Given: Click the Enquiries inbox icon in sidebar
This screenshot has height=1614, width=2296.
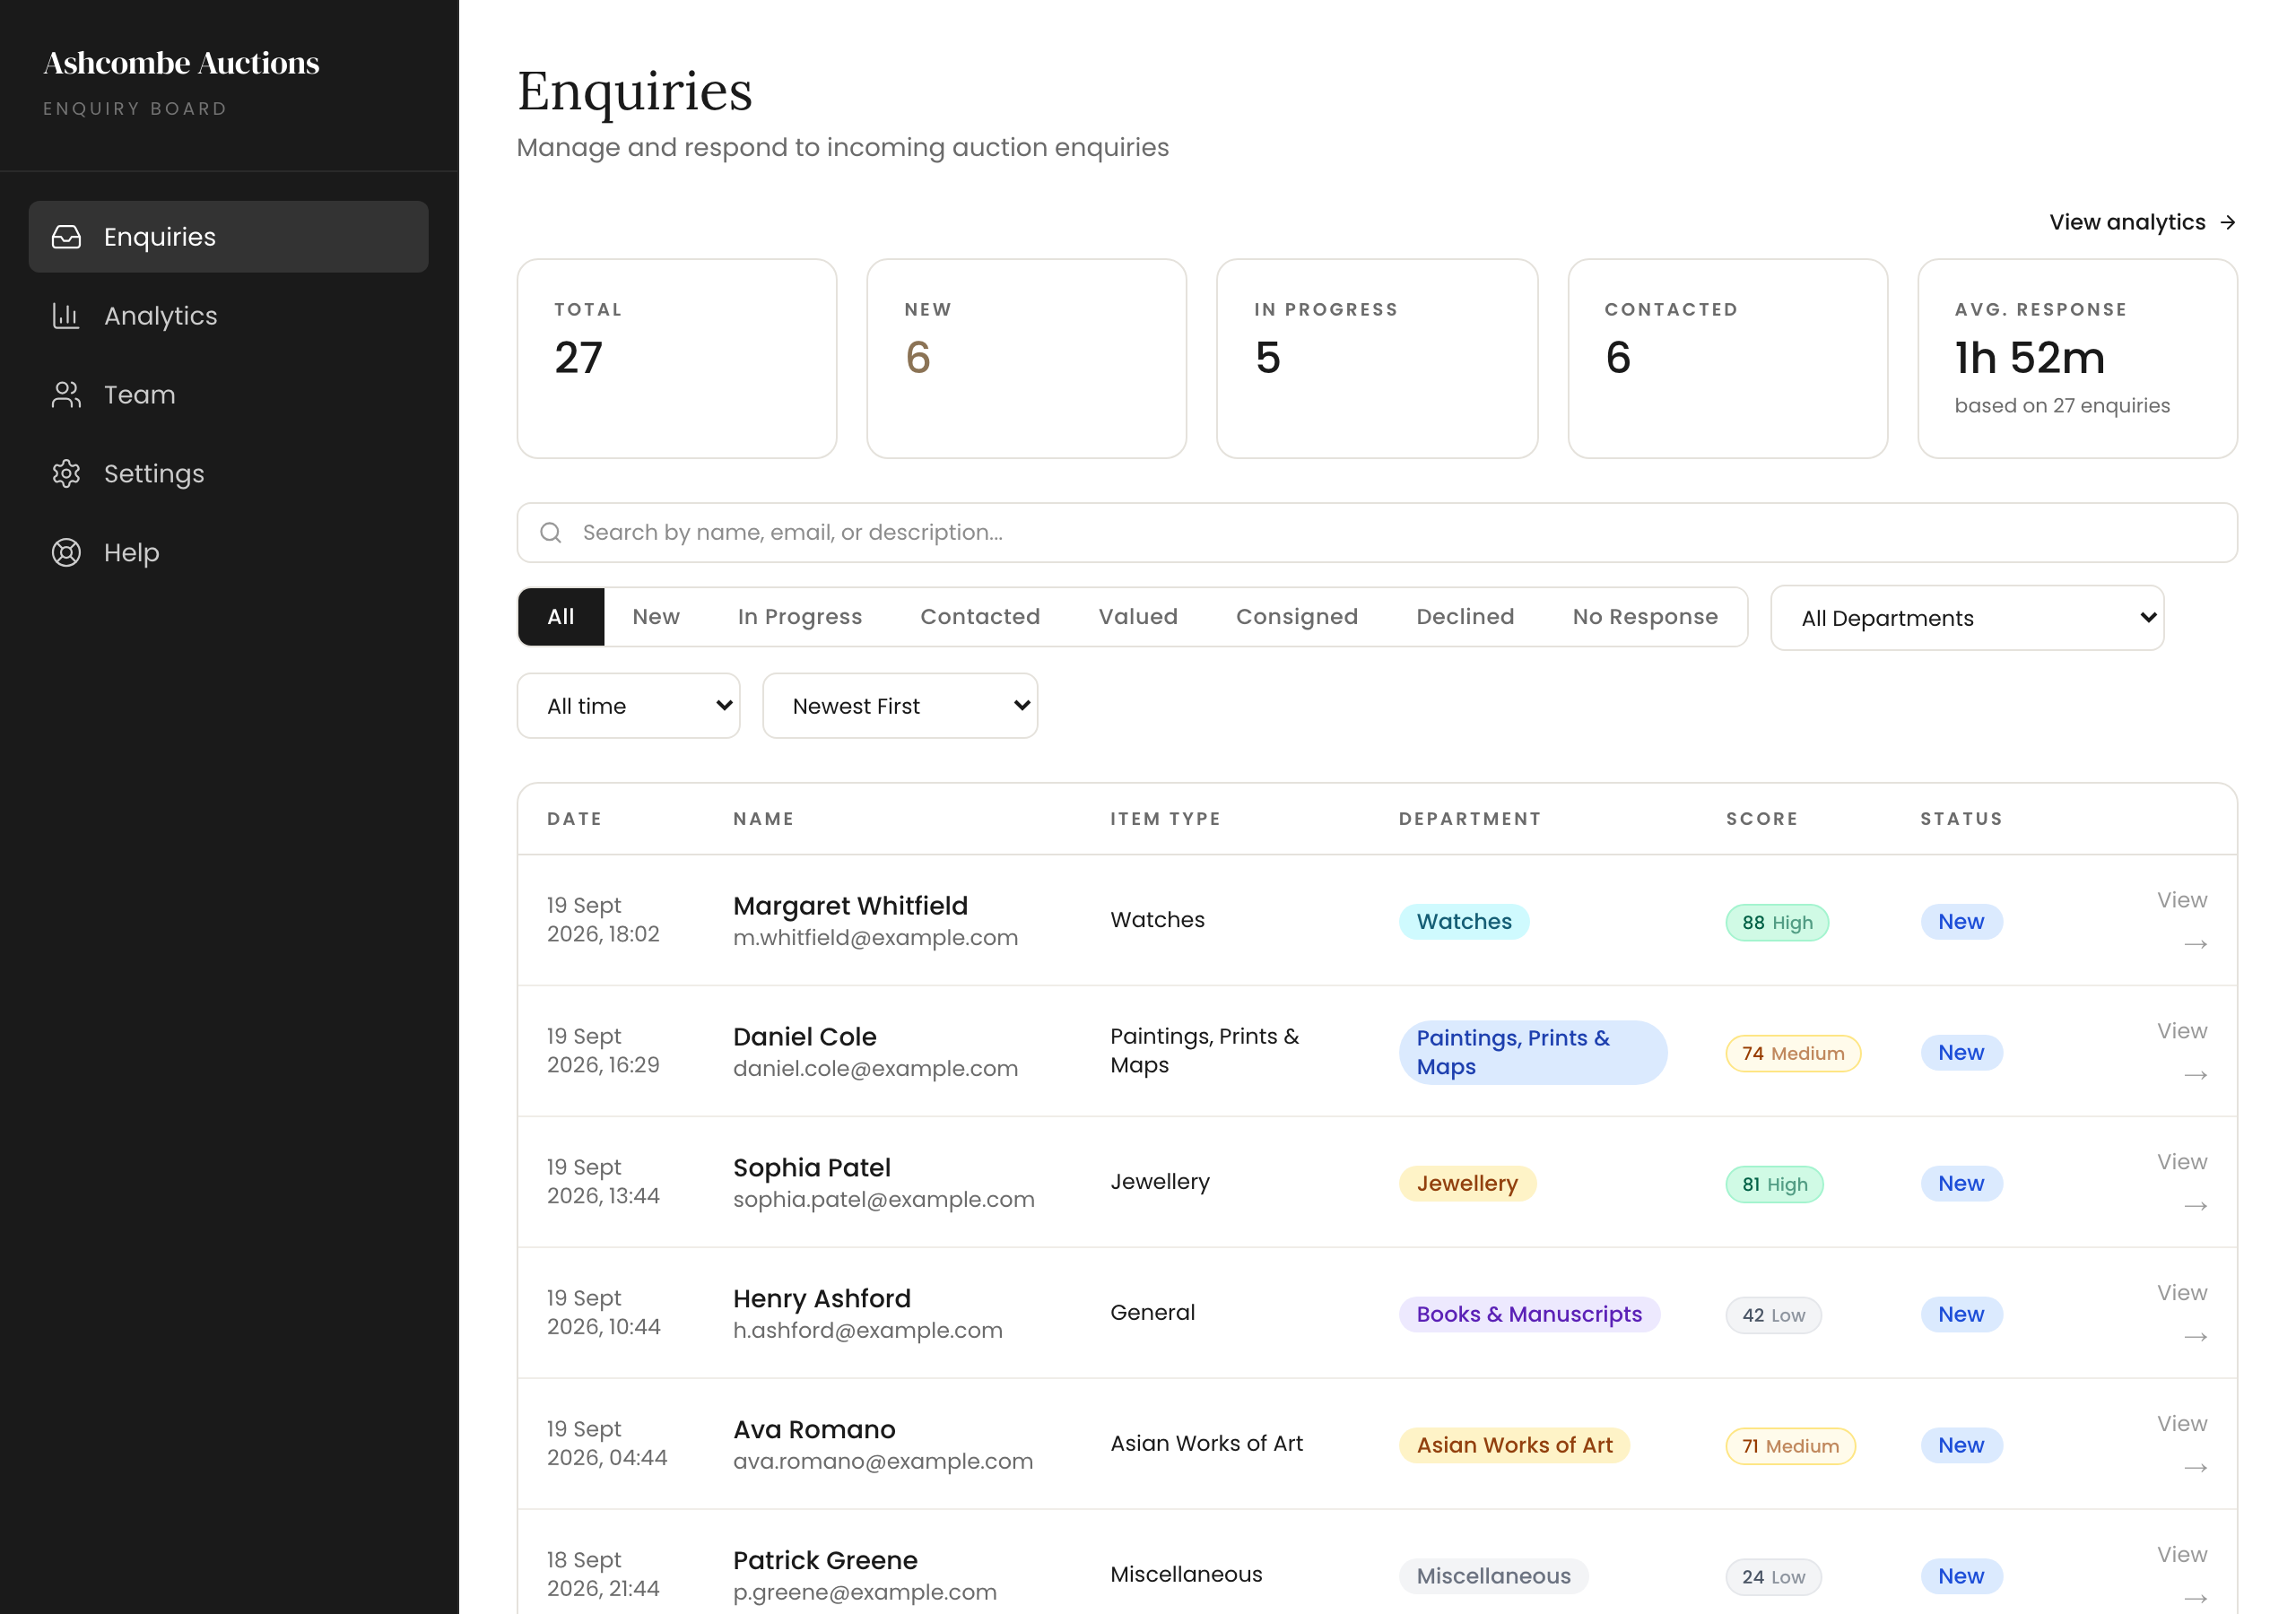Looking at the screenshot, I should coord(66,237).
